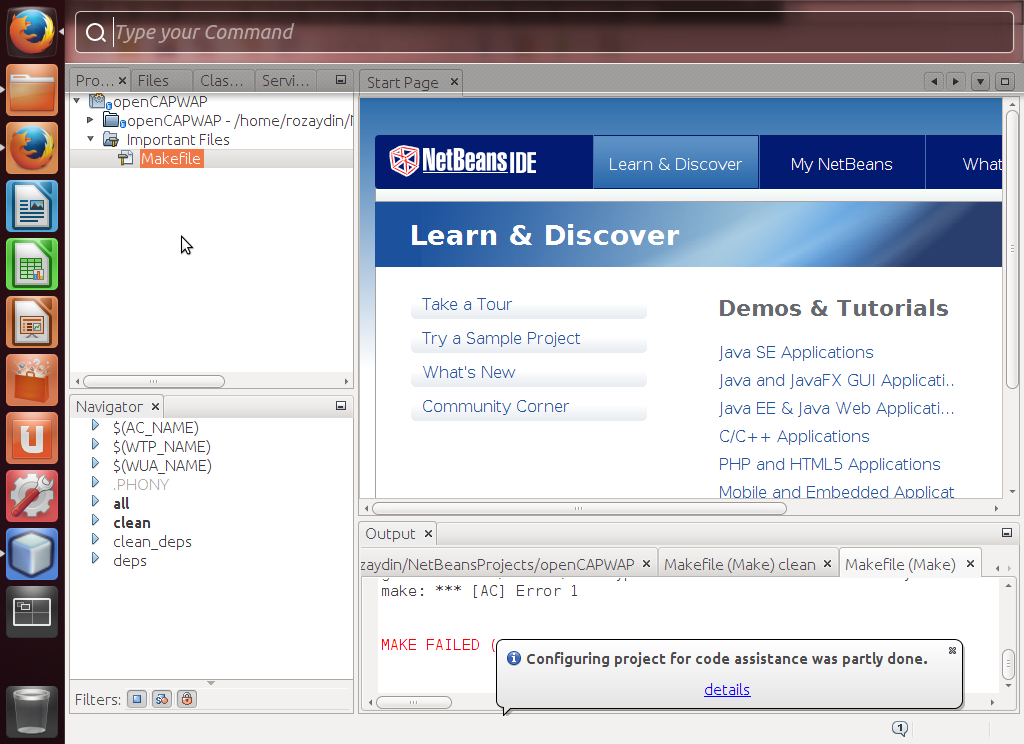Click the search magnifier icon in HUD
The image size is (1024, 744).
95,32
